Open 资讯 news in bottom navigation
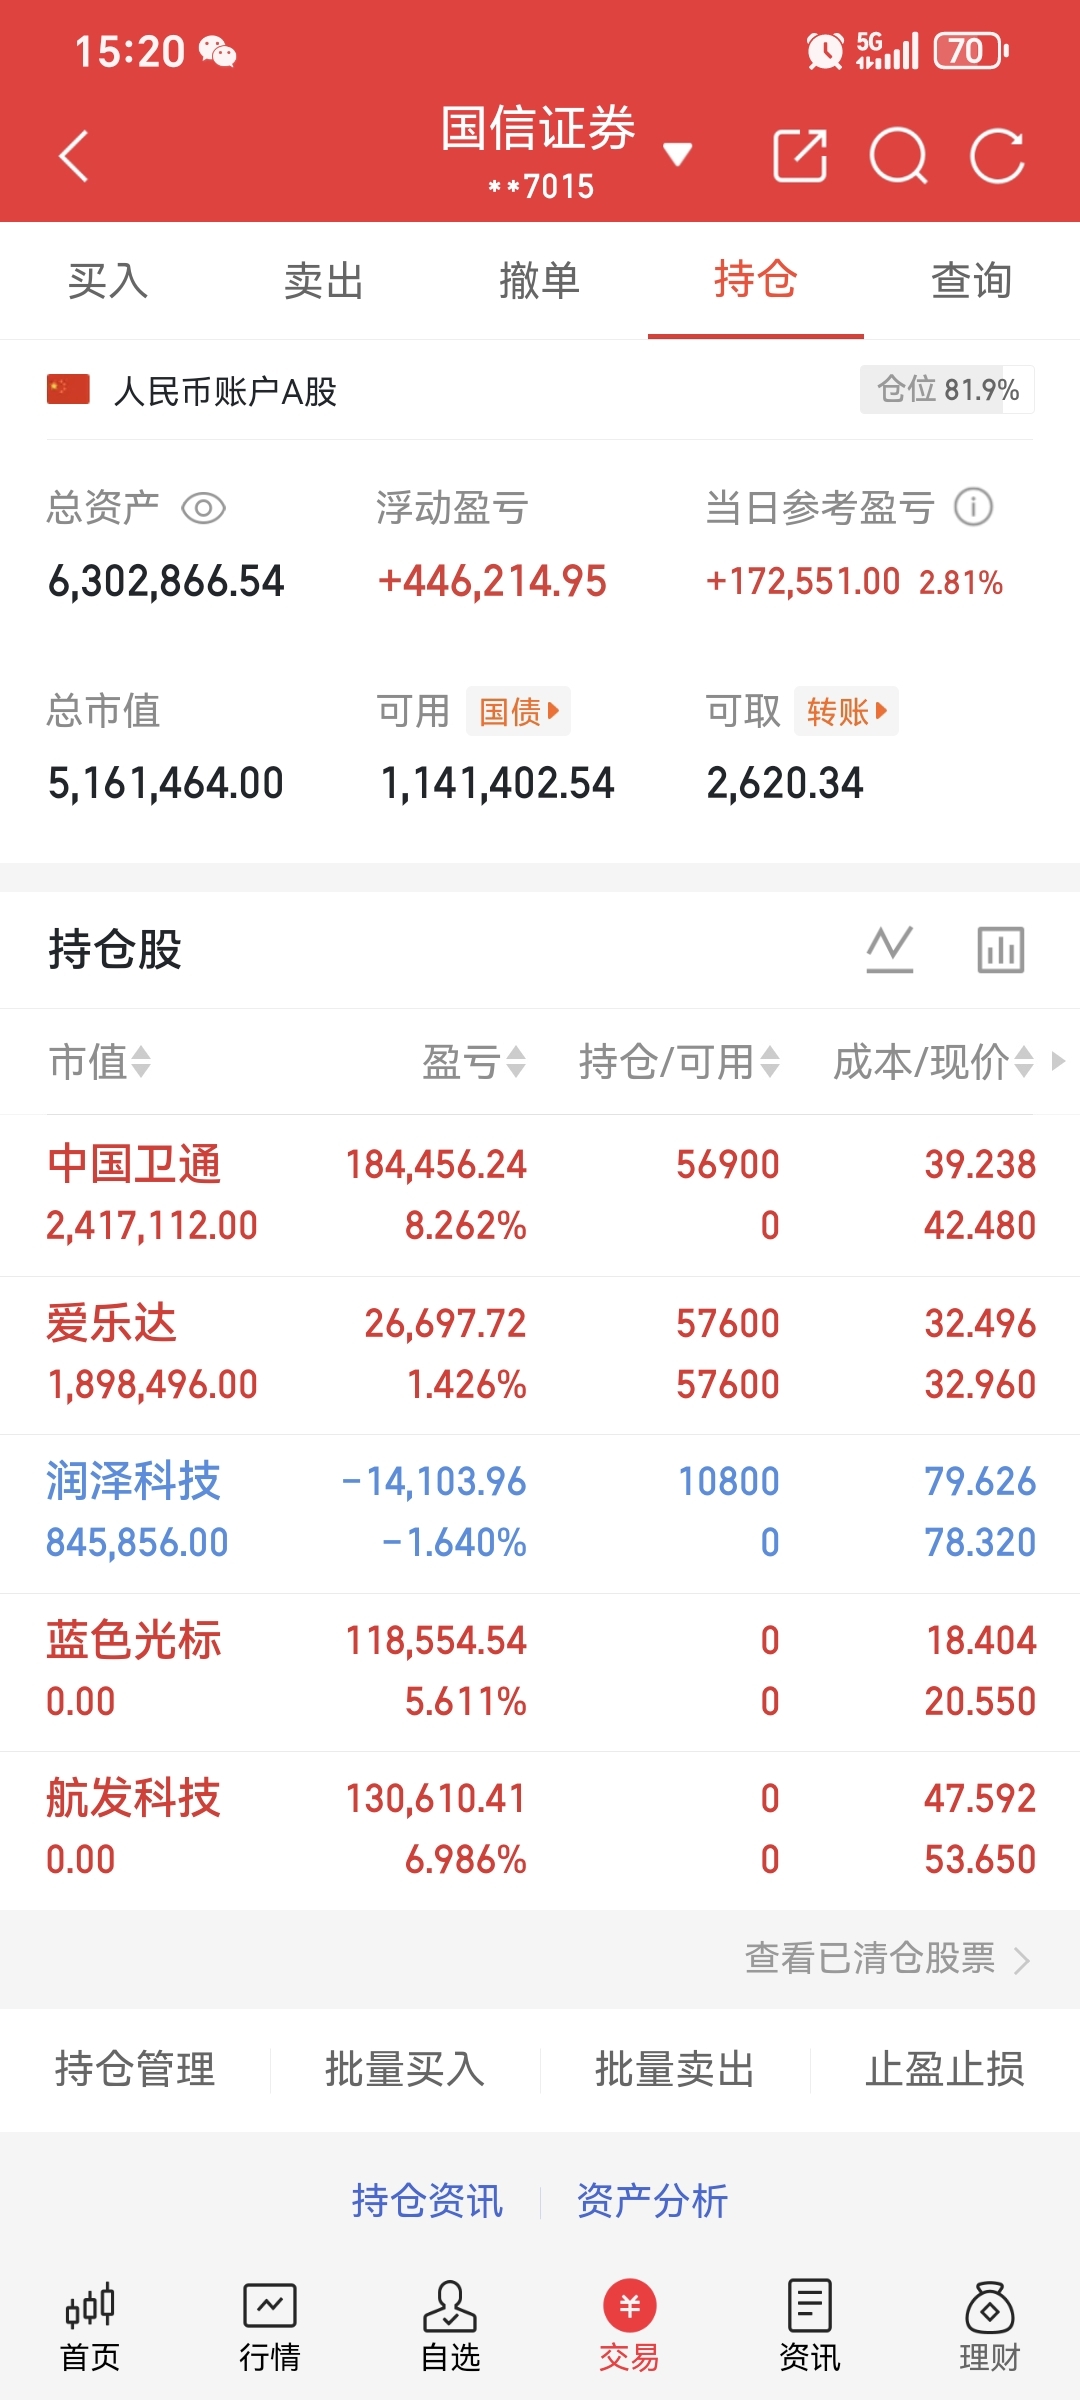 810,2327
